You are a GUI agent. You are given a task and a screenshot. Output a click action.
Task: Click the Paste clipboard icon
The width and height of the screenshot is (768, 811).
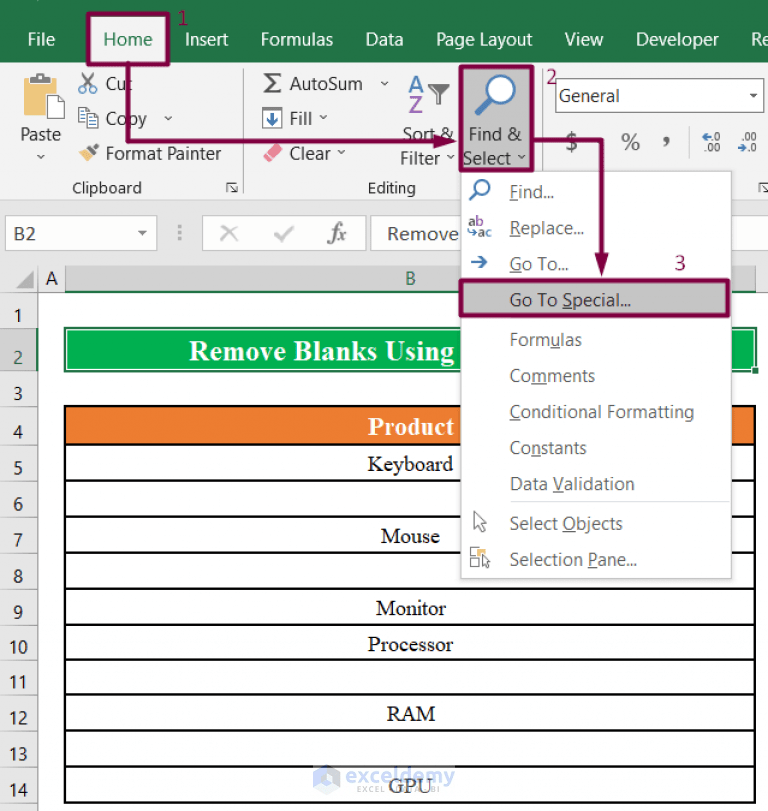43,96
